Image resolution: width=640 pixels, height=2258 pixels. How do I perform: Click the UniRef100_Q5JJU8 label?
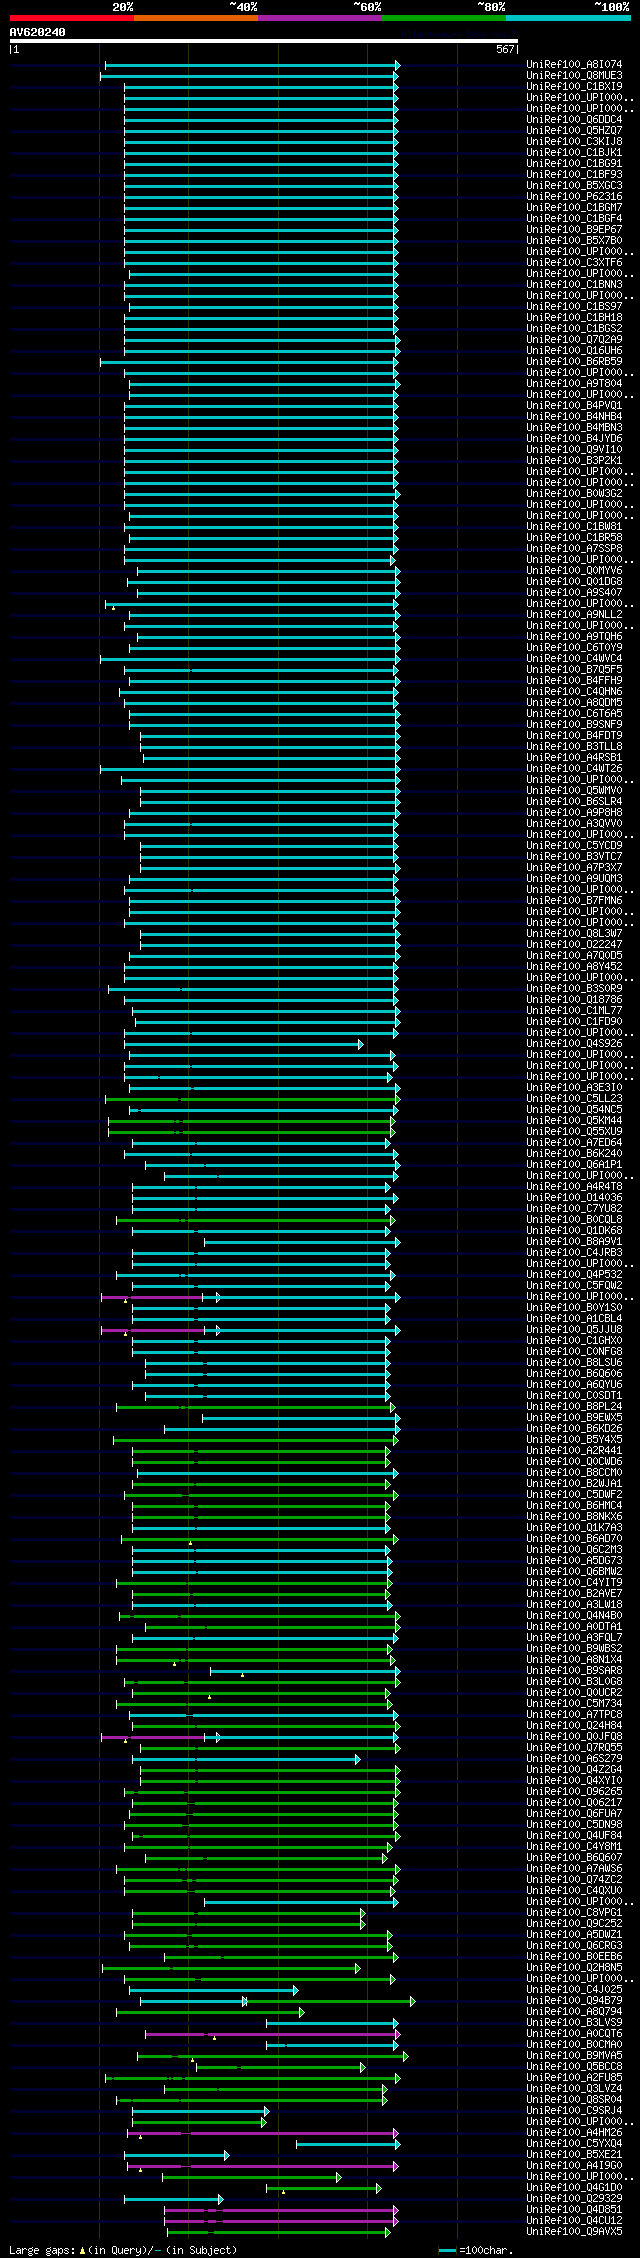(x=574, y=1329)
